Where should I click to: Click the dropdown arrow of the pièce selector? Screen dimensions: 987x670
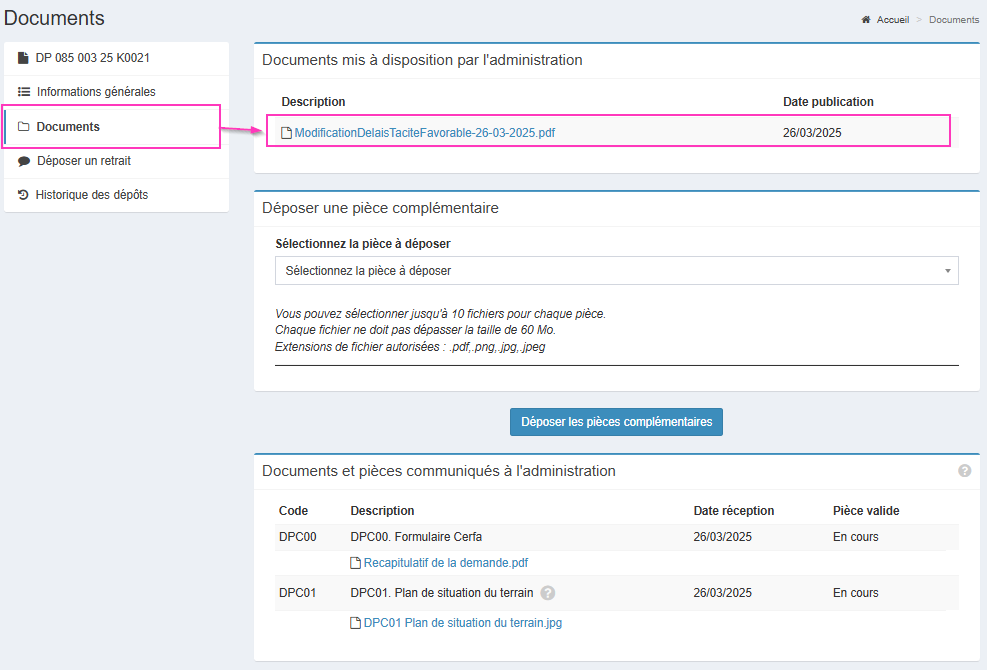click(x=947, y=271)
